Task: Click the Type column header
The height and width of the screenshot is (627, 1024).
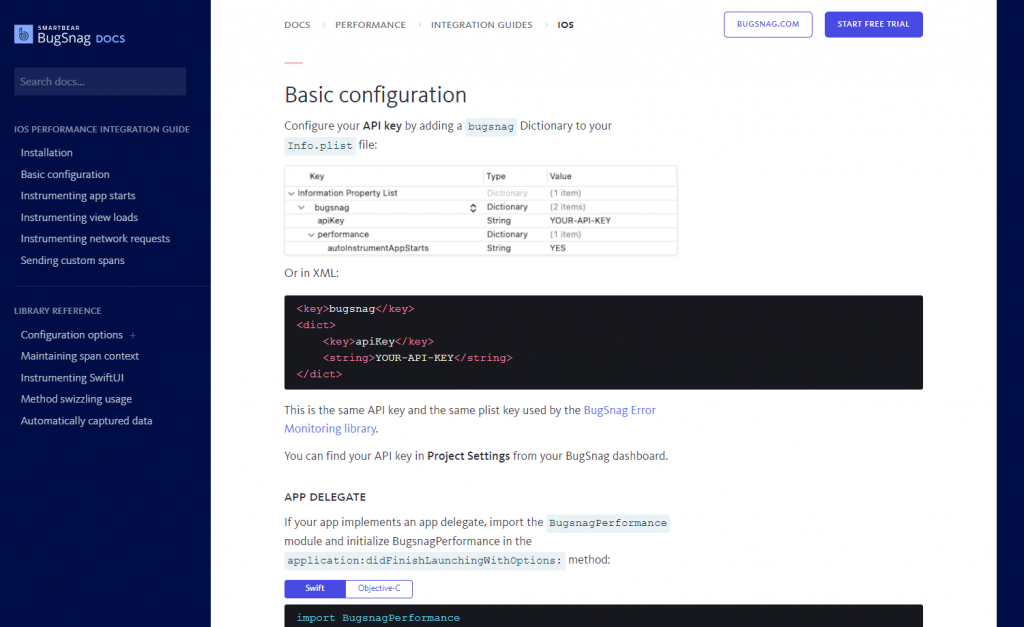Action: pos(496,176)
